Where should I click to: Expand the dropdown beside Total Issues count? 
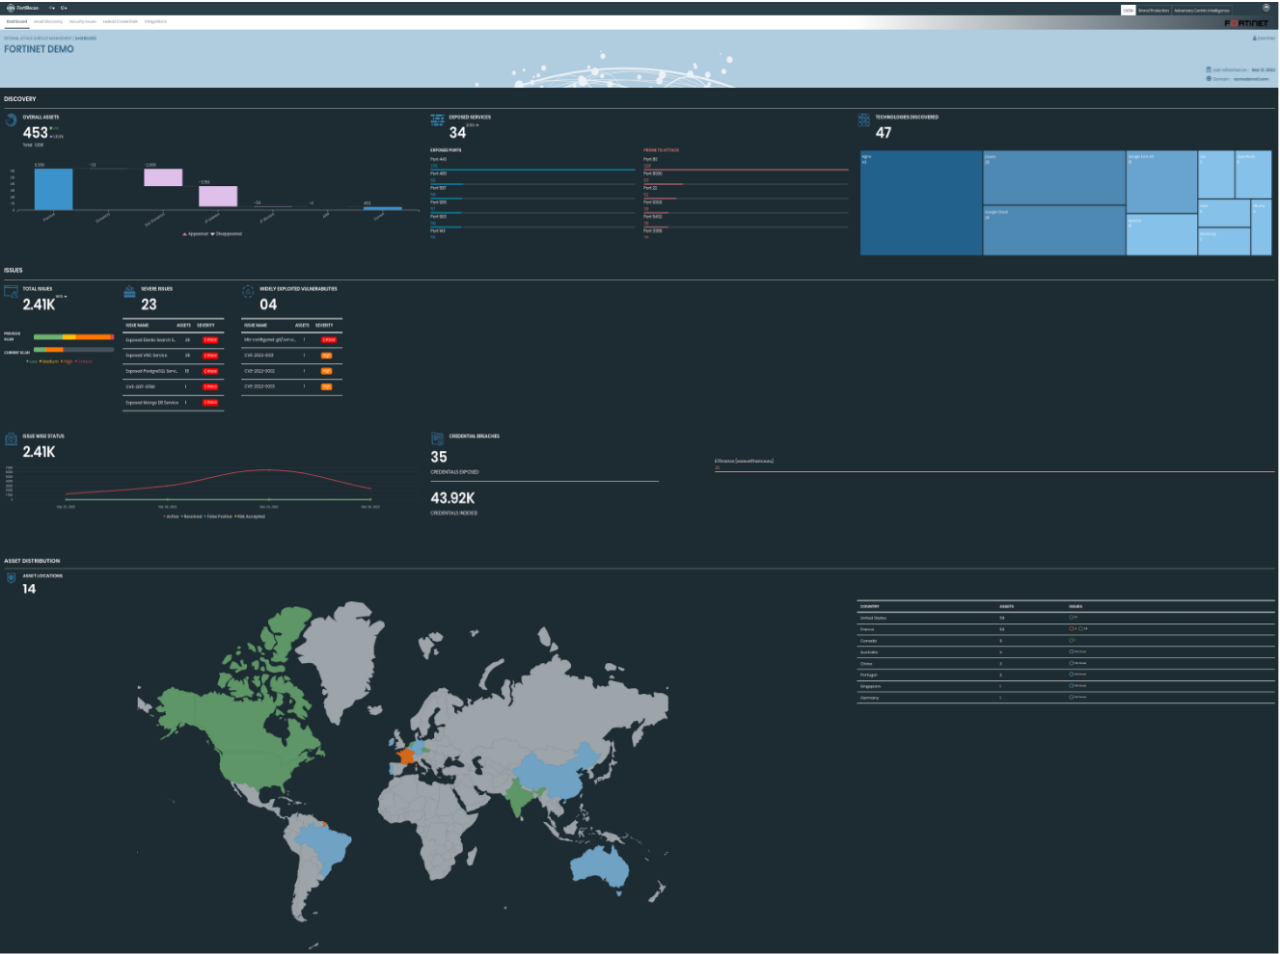pos(62,297)
